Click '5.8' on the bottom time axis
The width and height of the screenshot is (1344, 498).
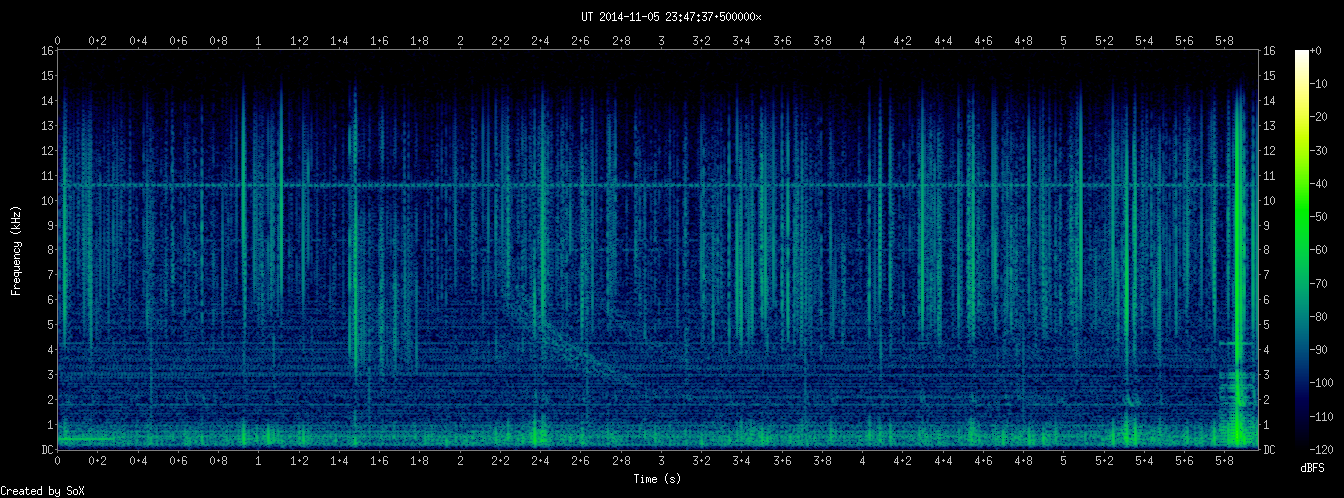(1224, 462)
